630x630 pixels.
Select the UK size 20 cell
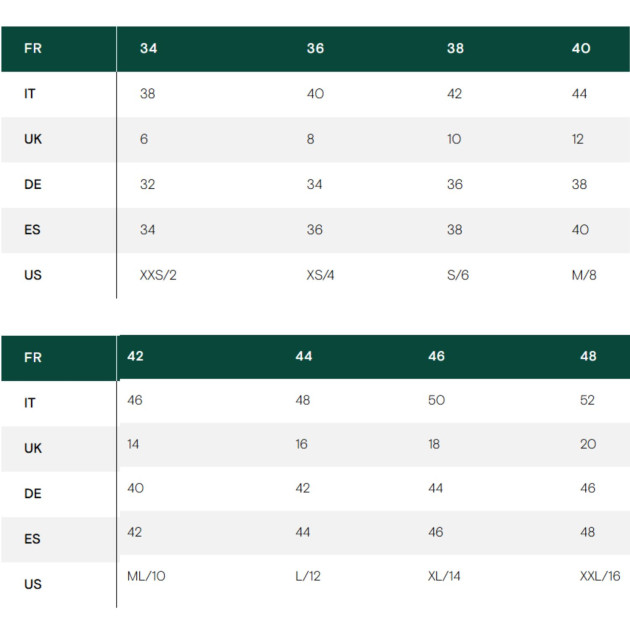[x=587, y=444]
